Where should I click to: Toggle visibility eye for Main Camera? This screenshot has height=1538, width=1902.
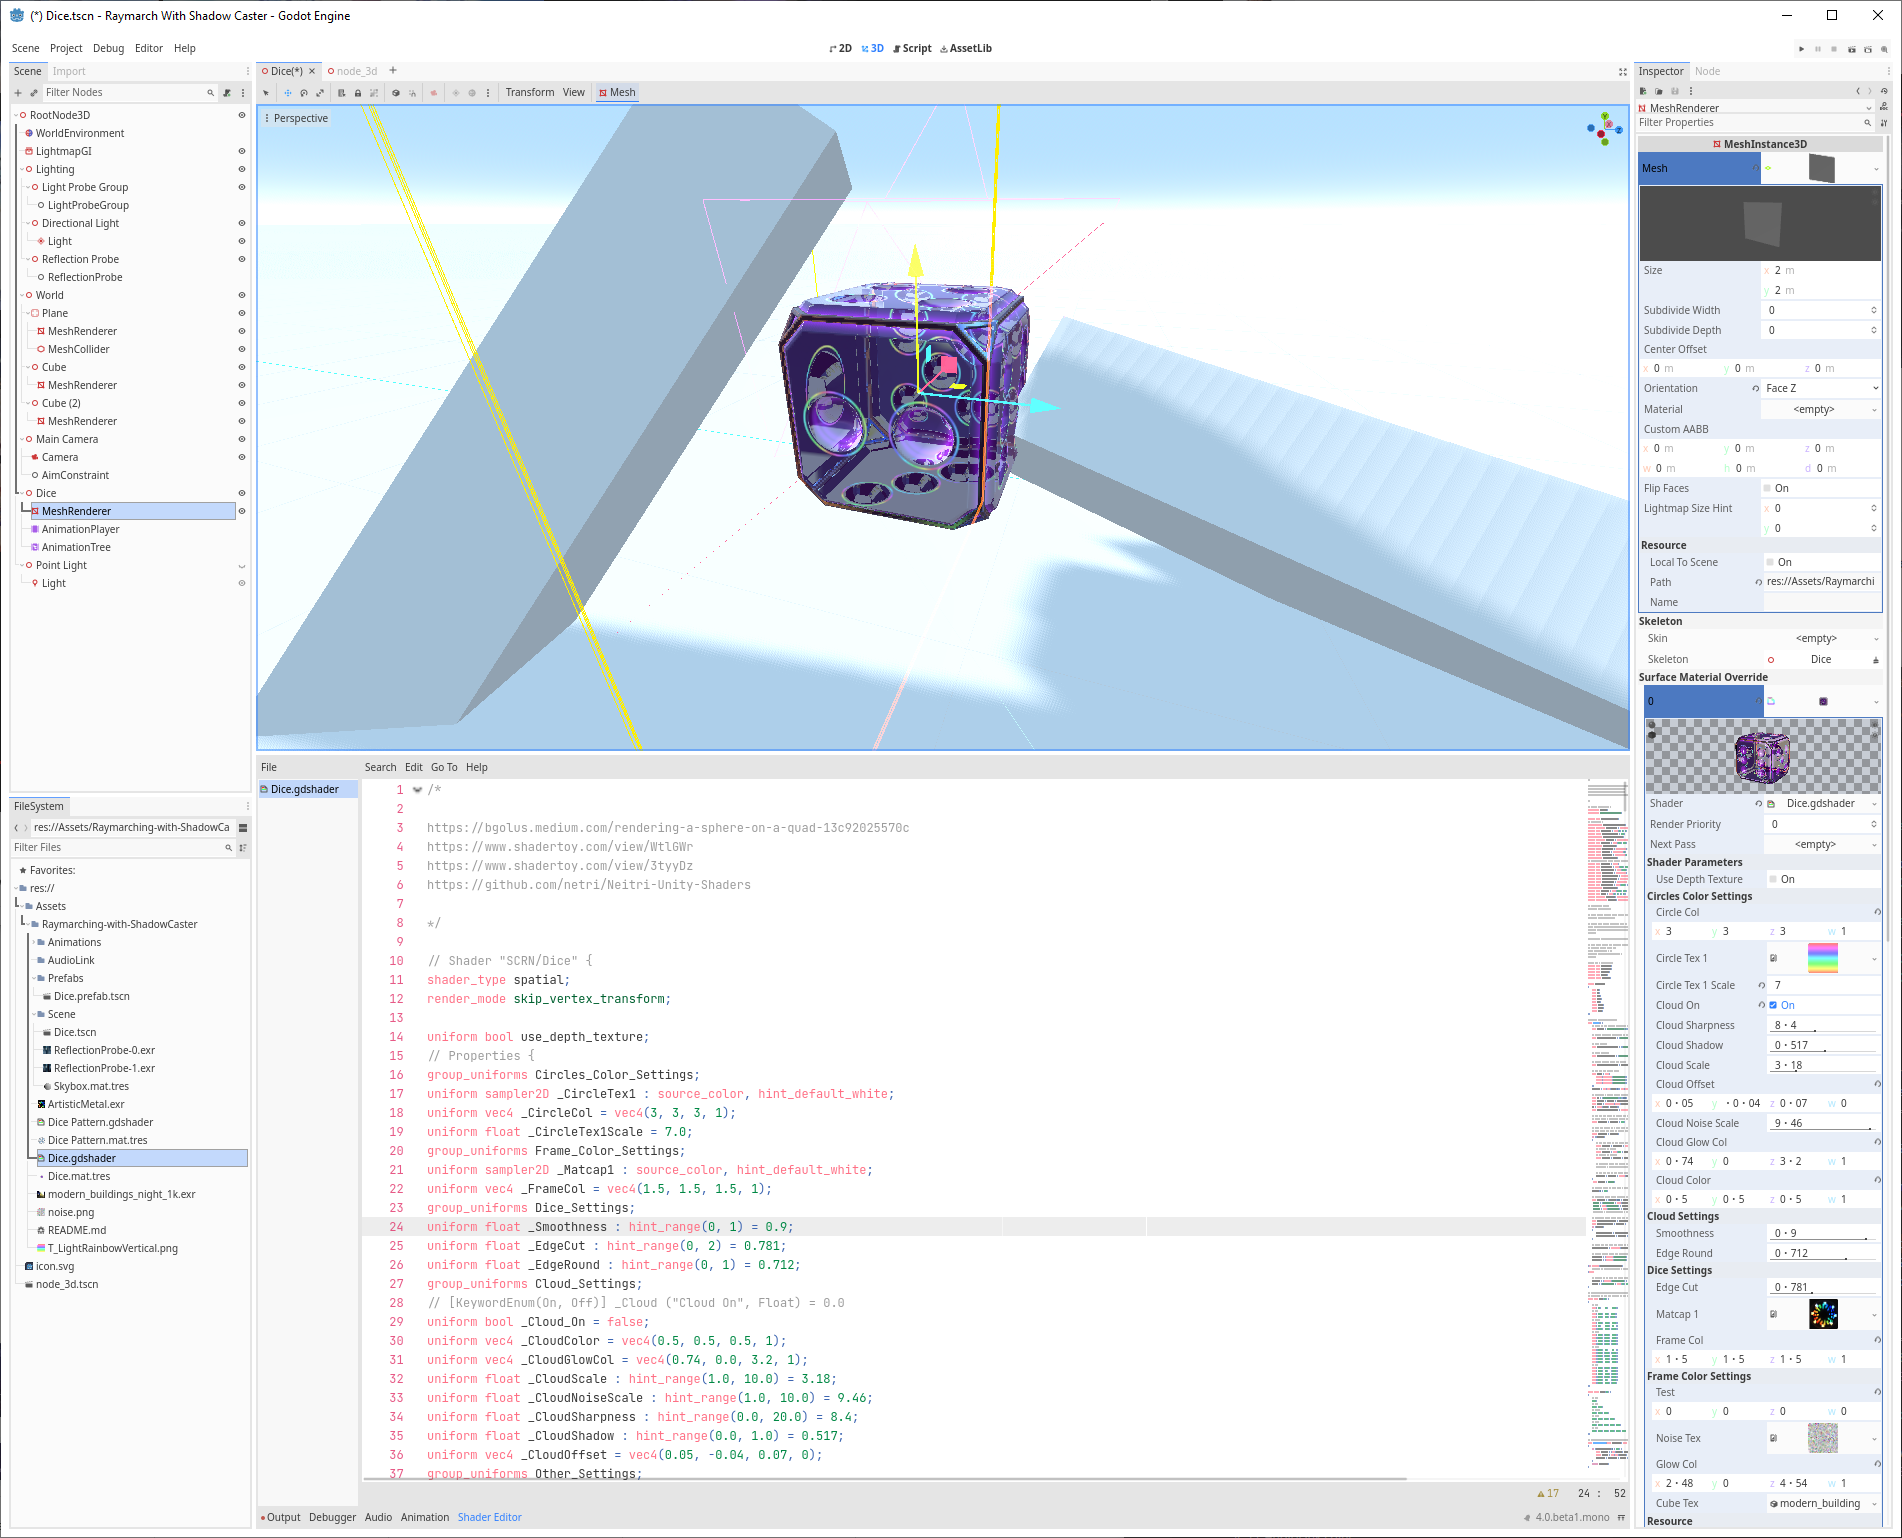tap(241, 440)
